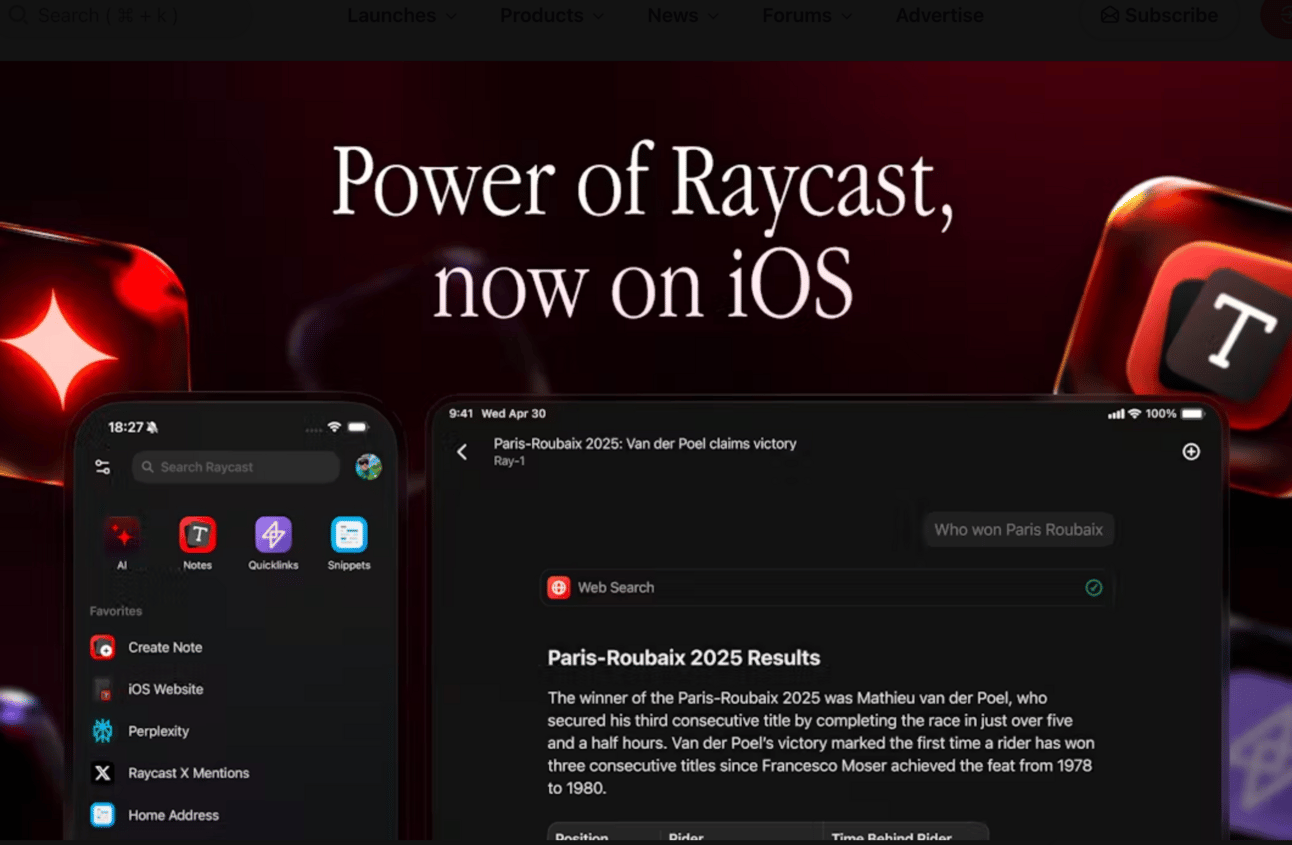1292x845 pixels.
Task: Click the 100% battery percentage text
Action: 1161,414
